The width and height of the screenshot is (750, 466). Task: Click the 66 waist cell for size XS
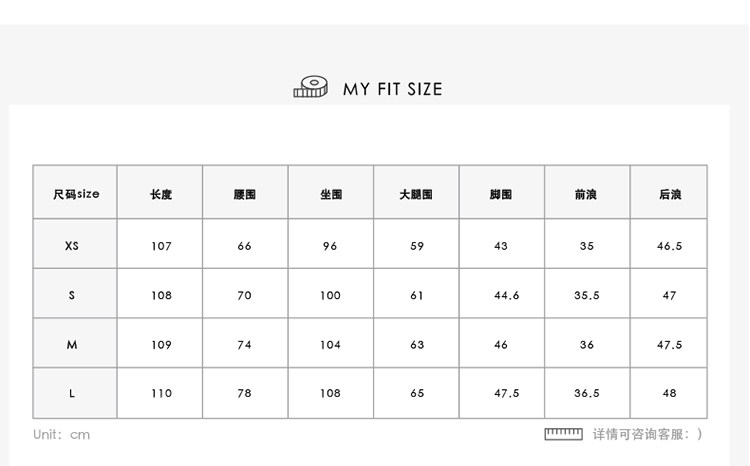(x=245, y=246)
